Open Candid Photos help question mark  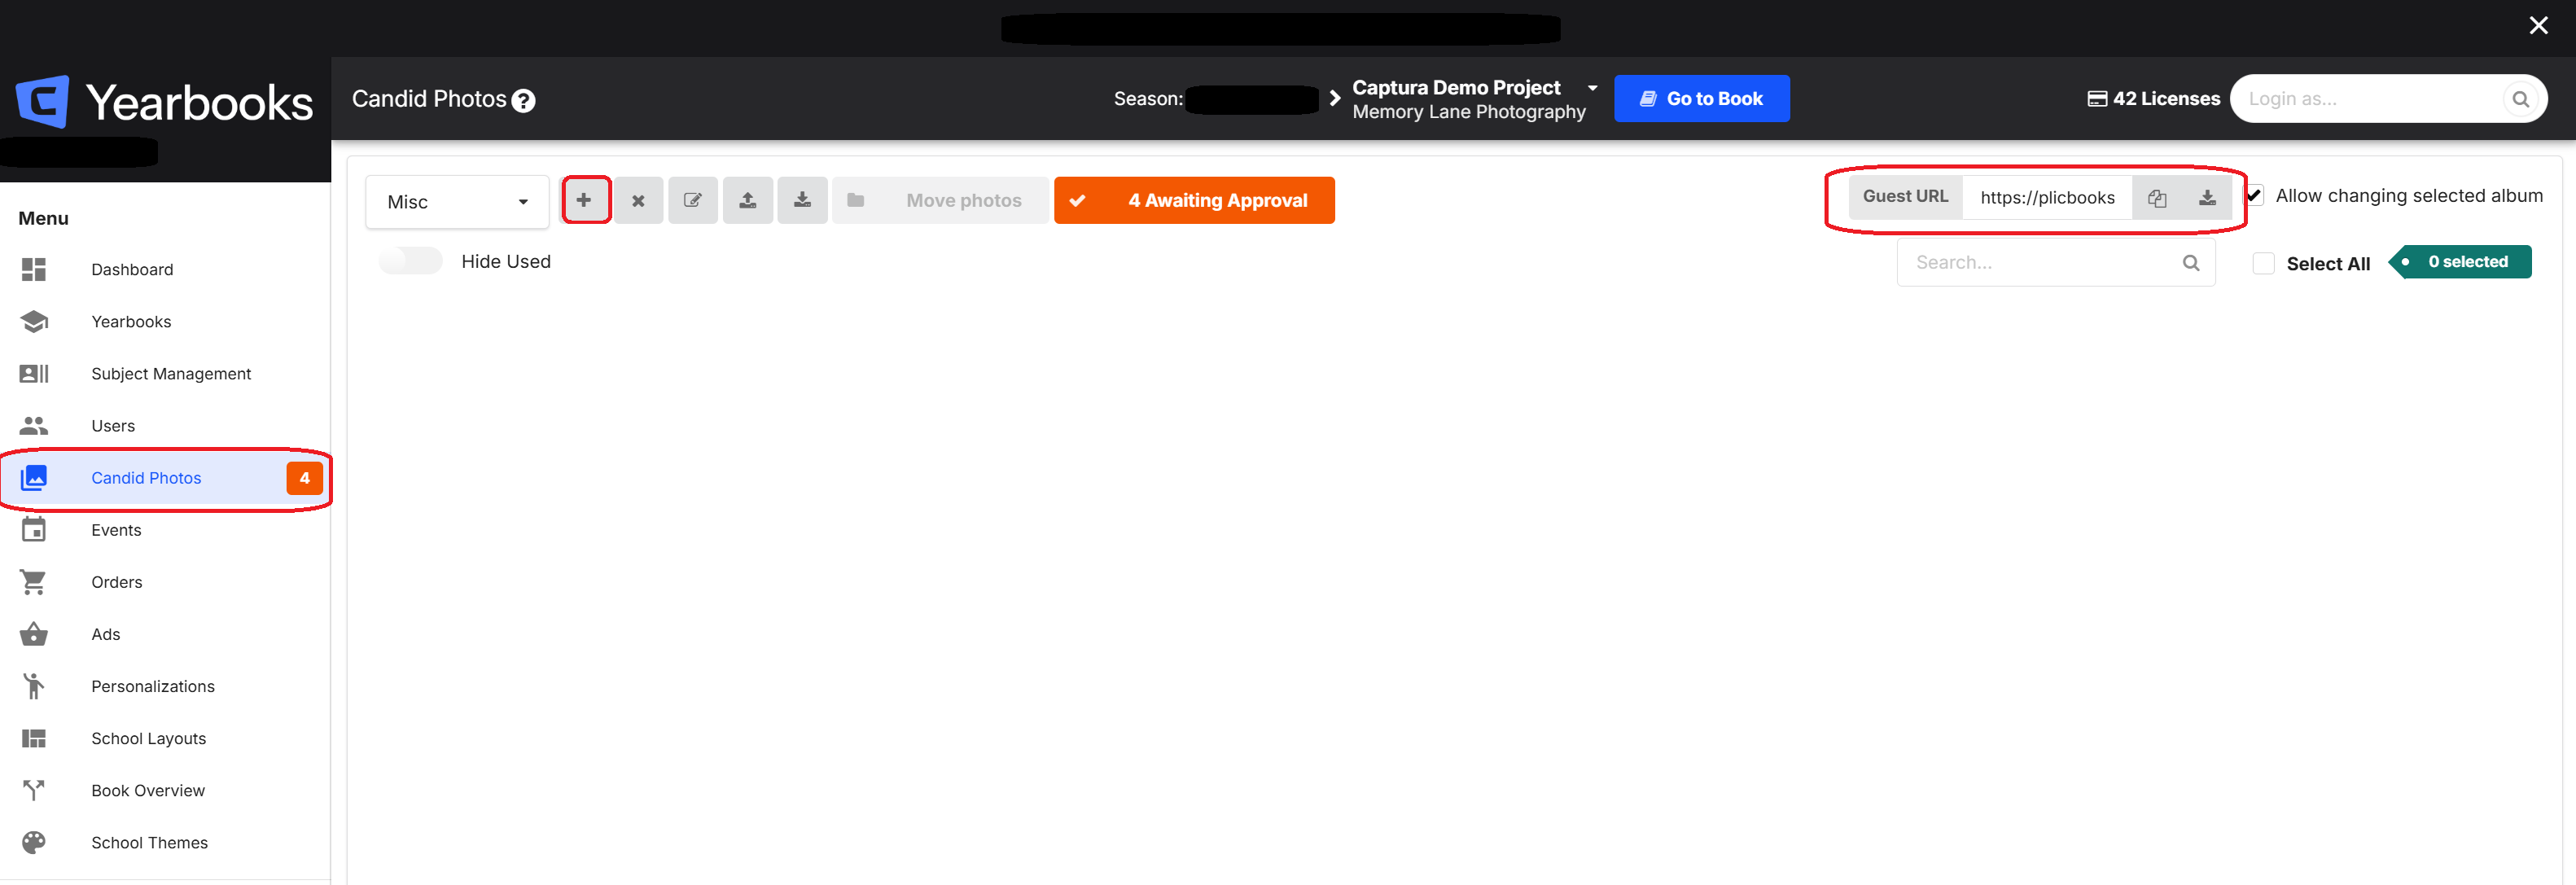click(x=523, y=100)
